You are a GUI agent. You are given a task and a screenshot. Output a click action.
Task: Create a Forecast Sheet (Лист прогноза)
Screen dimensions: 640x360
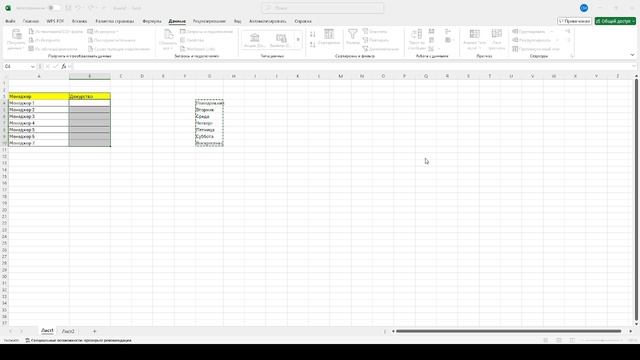[x=496, y=40]
